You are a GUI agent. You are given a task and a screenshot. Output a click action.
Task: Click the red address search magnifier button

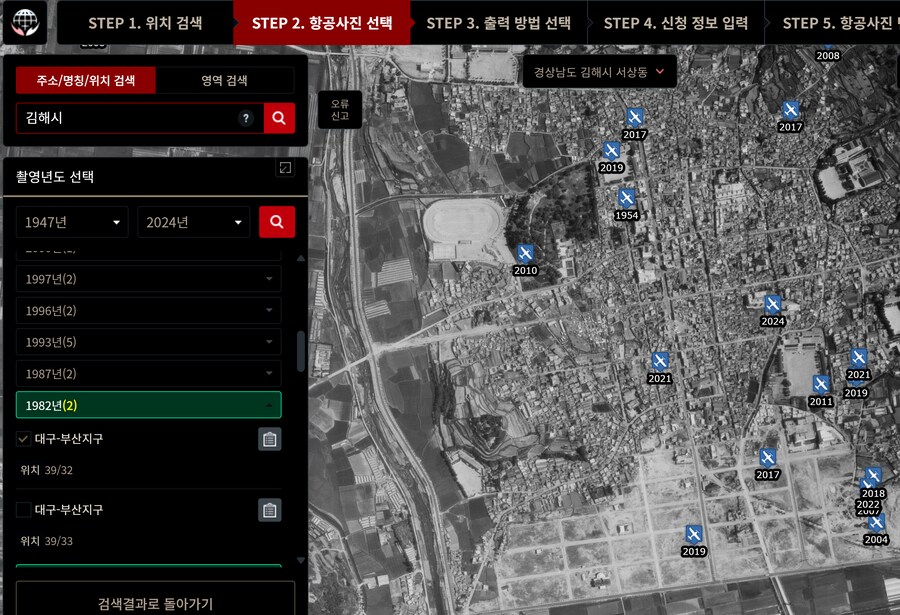point(279,118)
